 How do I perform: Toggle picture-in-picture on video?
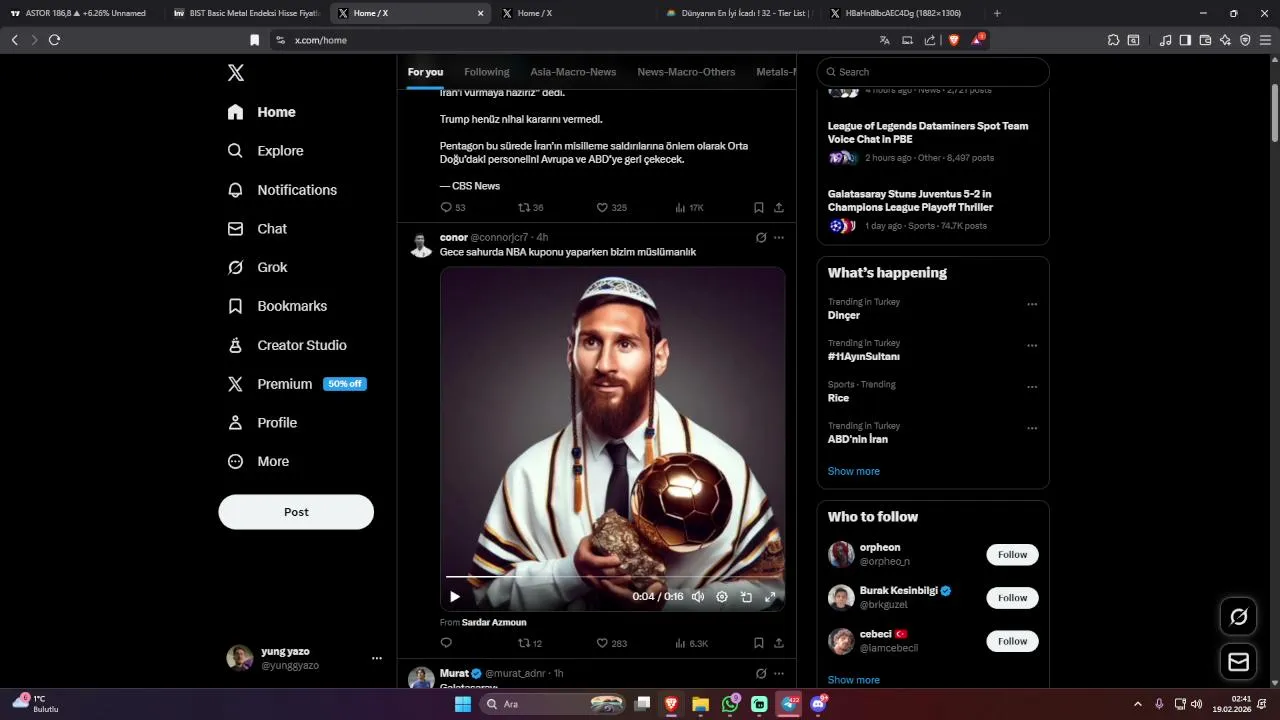click(x=746, y=597)
